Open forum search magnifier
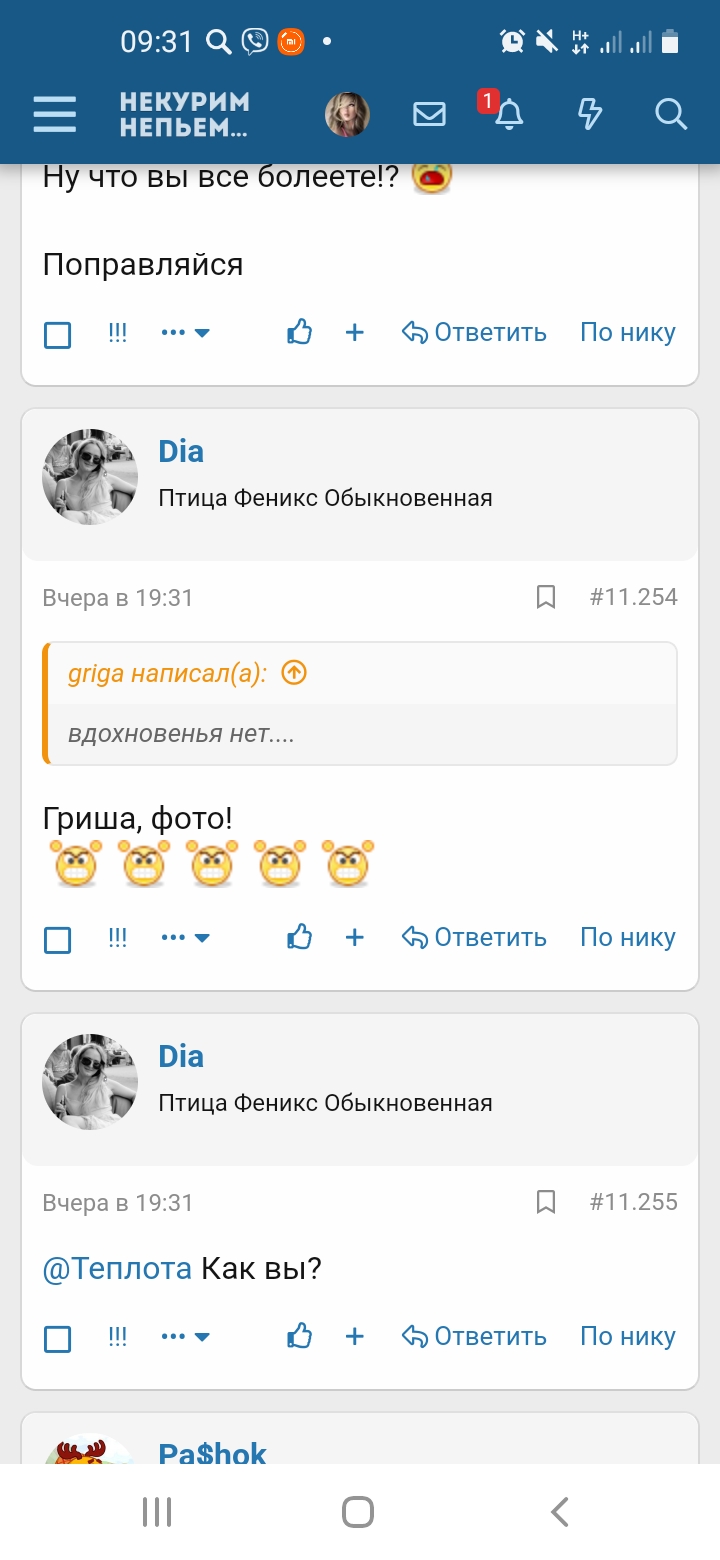Viewport: 720px width, 1560px height. tap(670, 114)
